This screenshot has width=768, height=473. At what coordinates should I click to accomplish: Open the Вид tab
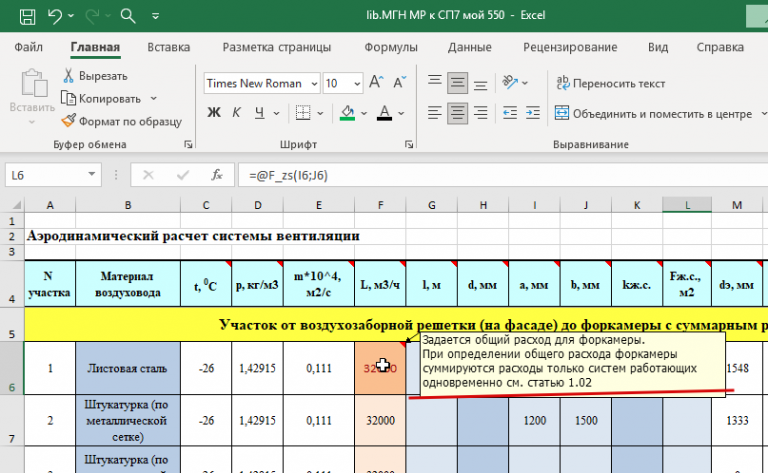[x=658, y=47]
